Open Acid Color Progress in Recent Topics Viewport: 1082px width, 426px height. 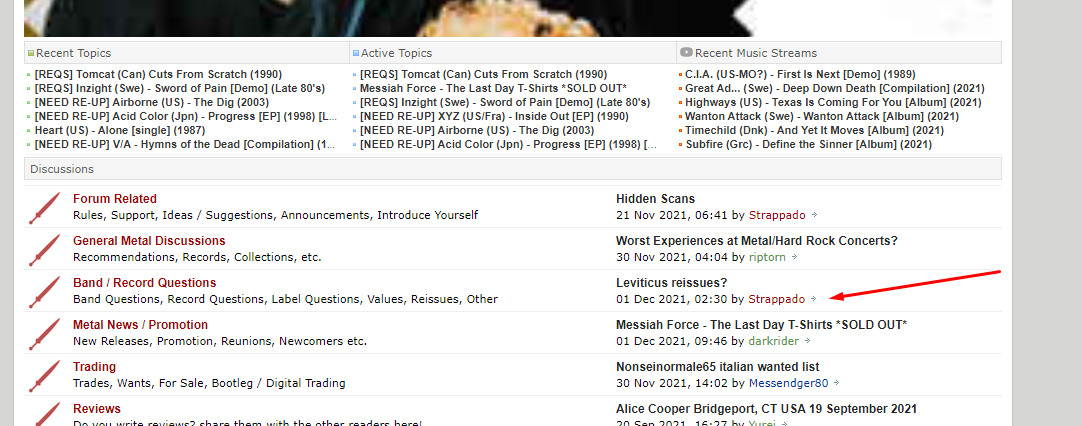pyautogui.click(x=185, y=117)
